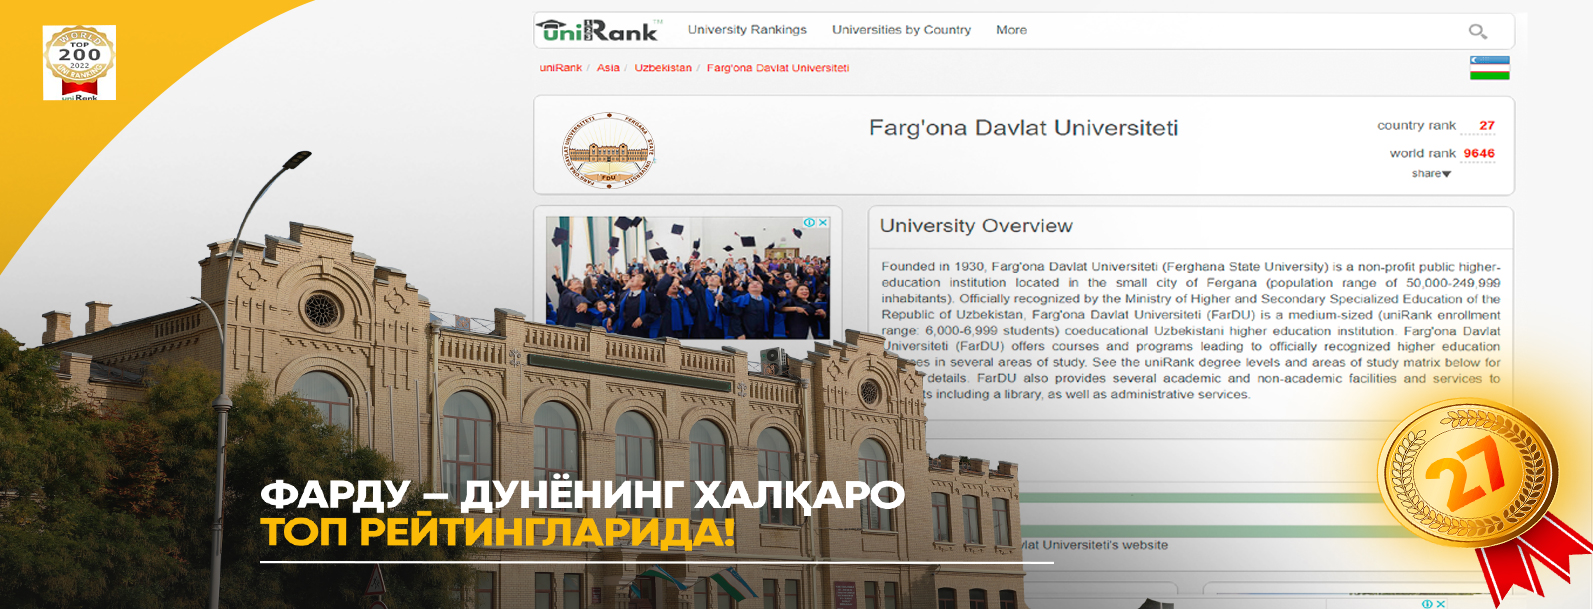Click the 'world rank' label
This screenshot has height=609, width=1593.
(1422, 154)
